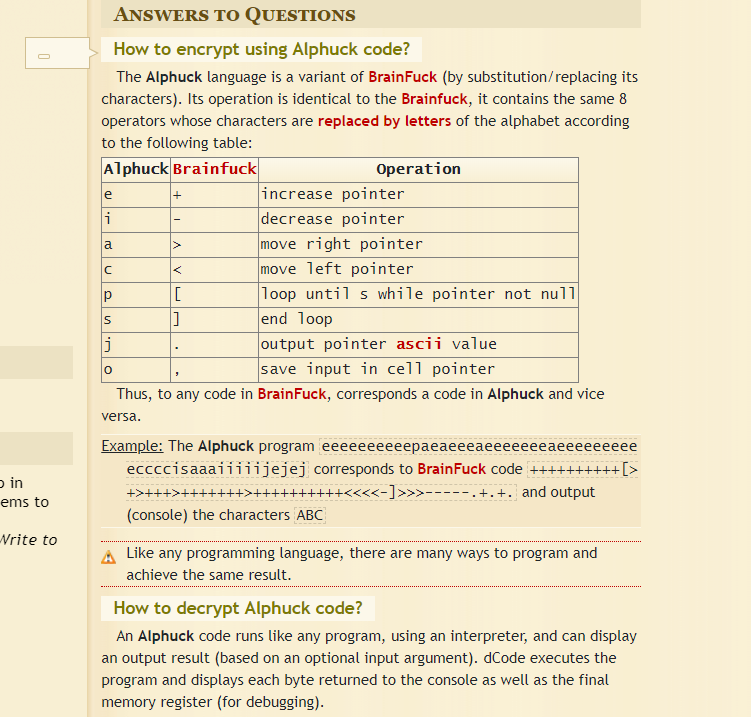Click the bold 'Alphuck' in the decrypt paragraph
The width and height of the screenshot is (751, 717).
tap(166, 636)
